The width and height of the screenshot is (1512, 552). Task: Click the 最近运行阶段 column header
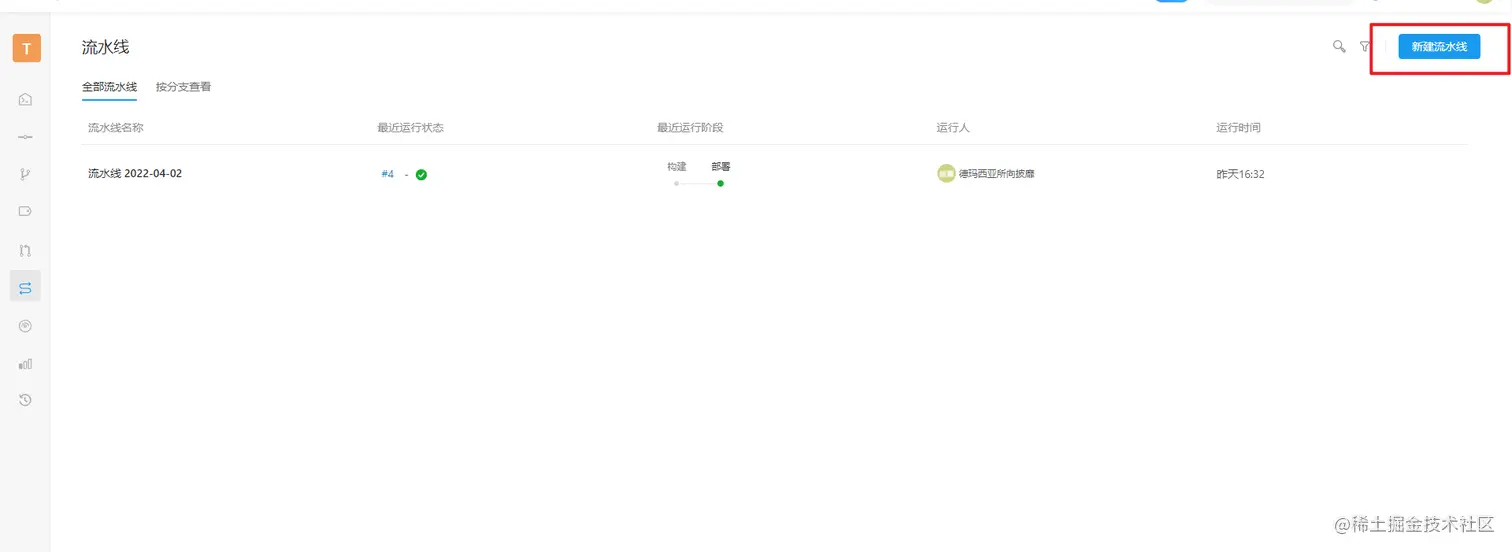690,128
